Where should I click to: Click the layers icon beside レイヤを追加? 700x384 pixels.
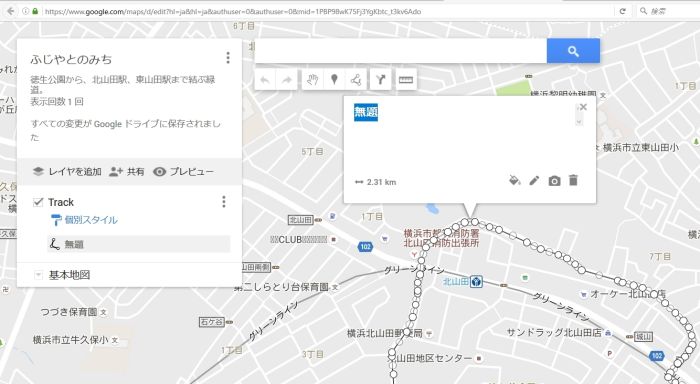click(38, 171)
